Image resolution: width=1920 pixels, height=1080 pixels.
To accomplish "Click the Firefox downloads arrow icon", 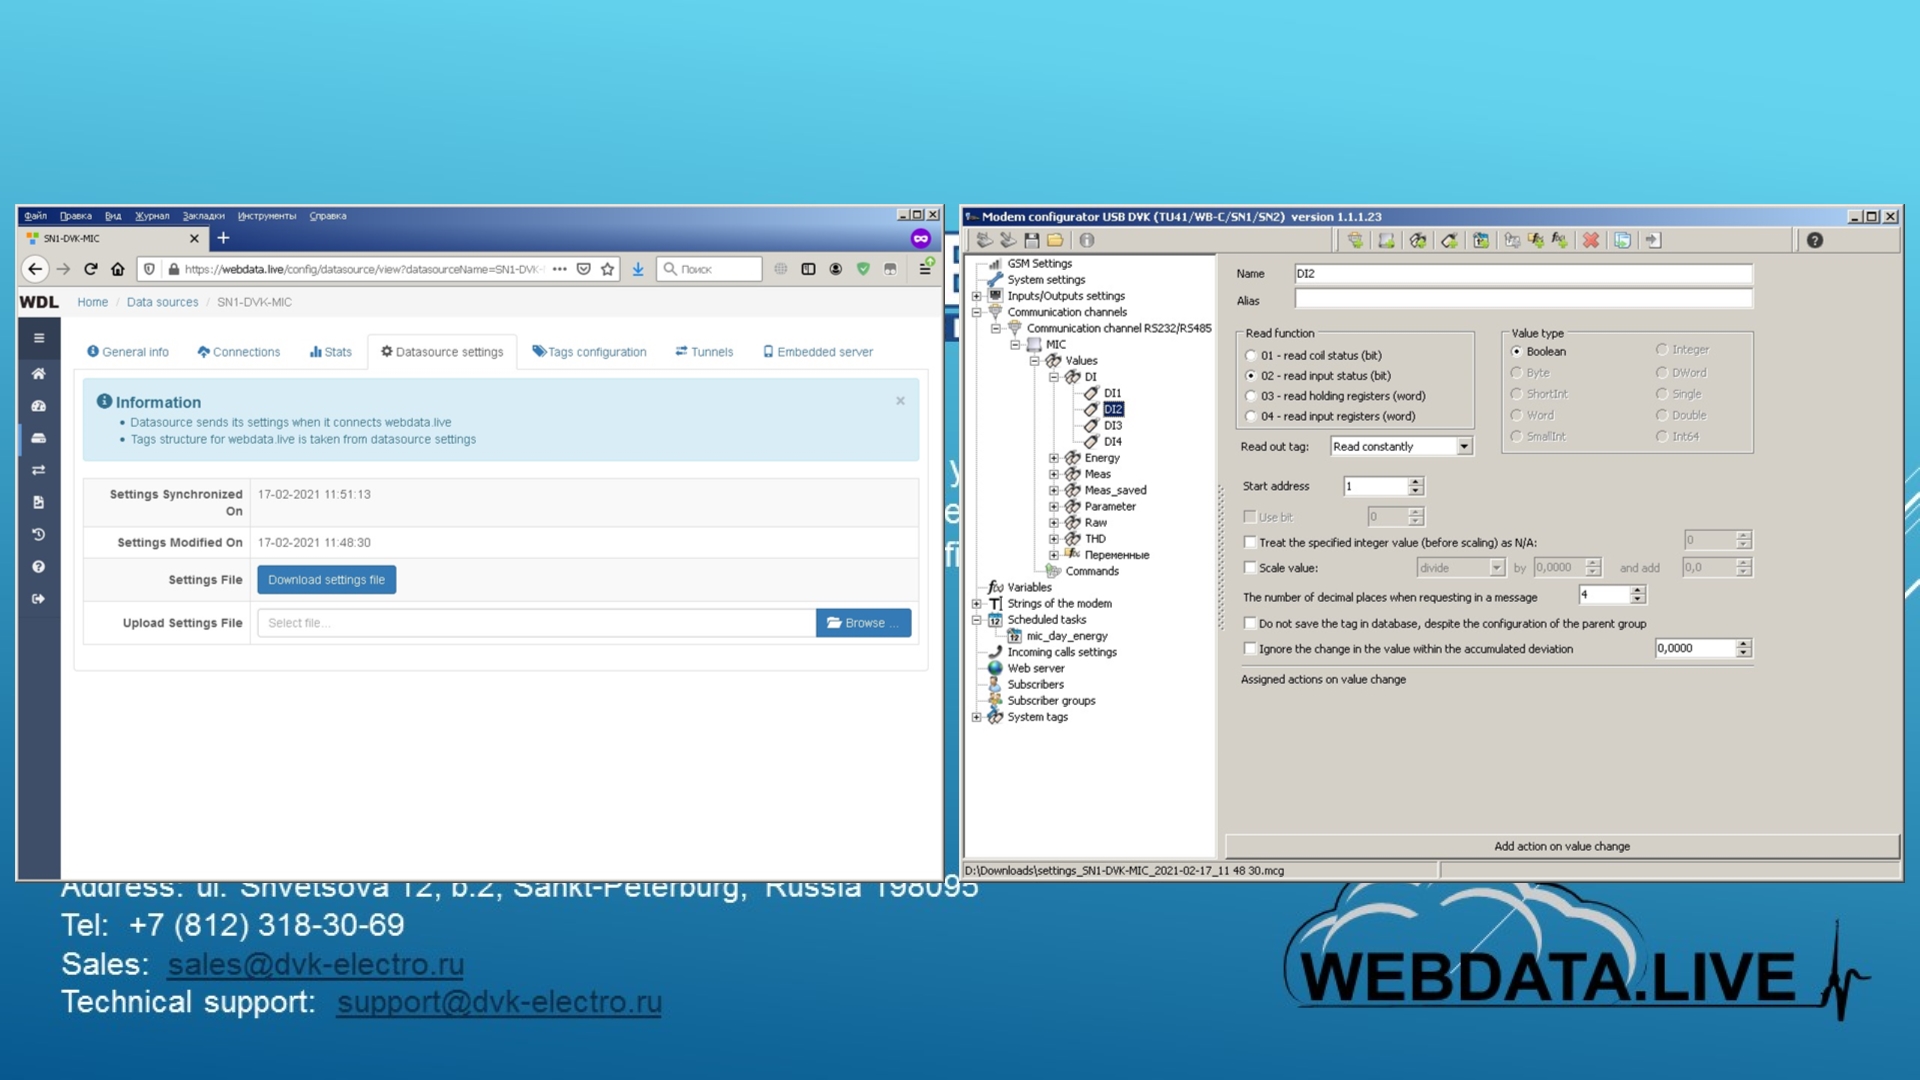I will coord(637,269).
